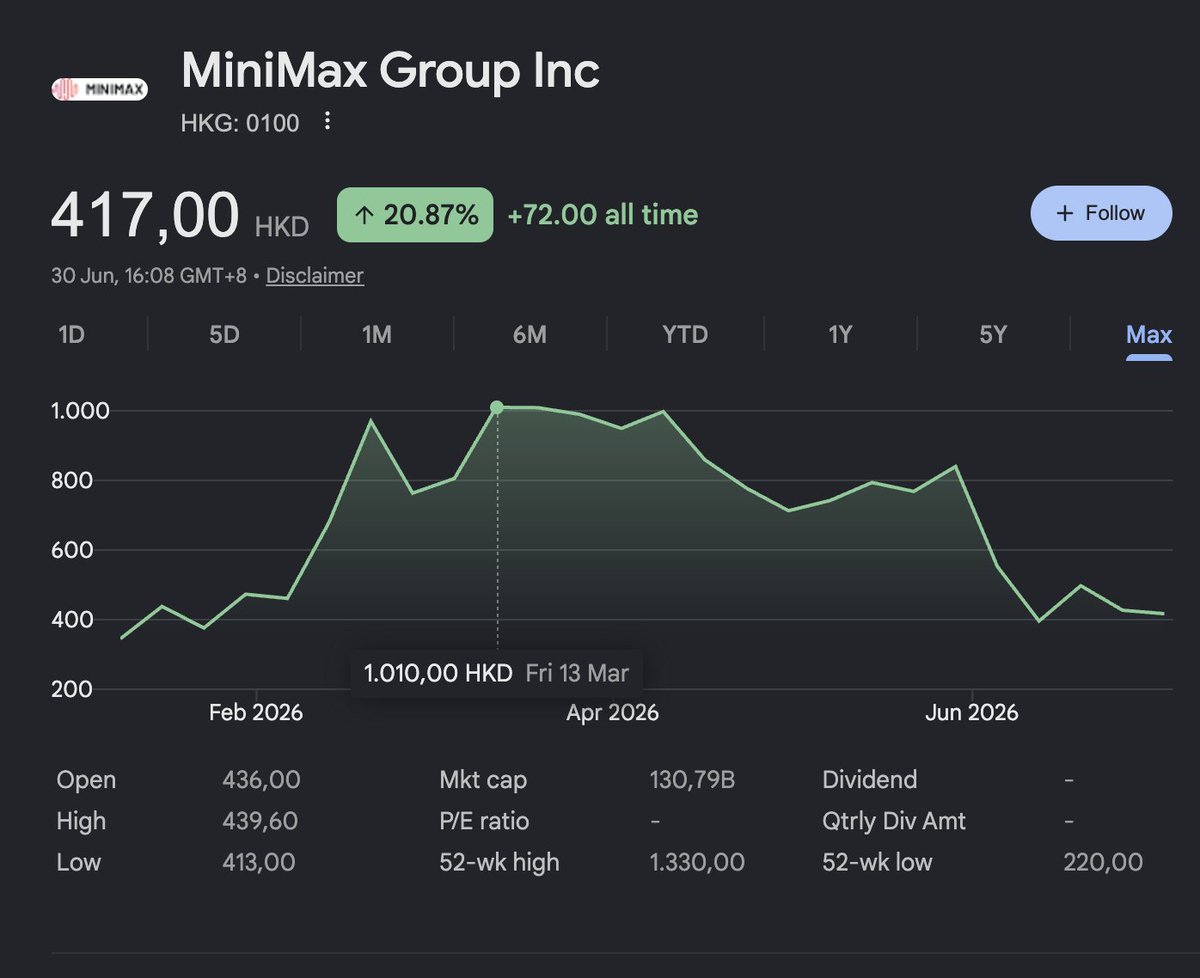The image size is (1200, 978).
Task: Click the MiniMax company logo
Action: point(99,90)
